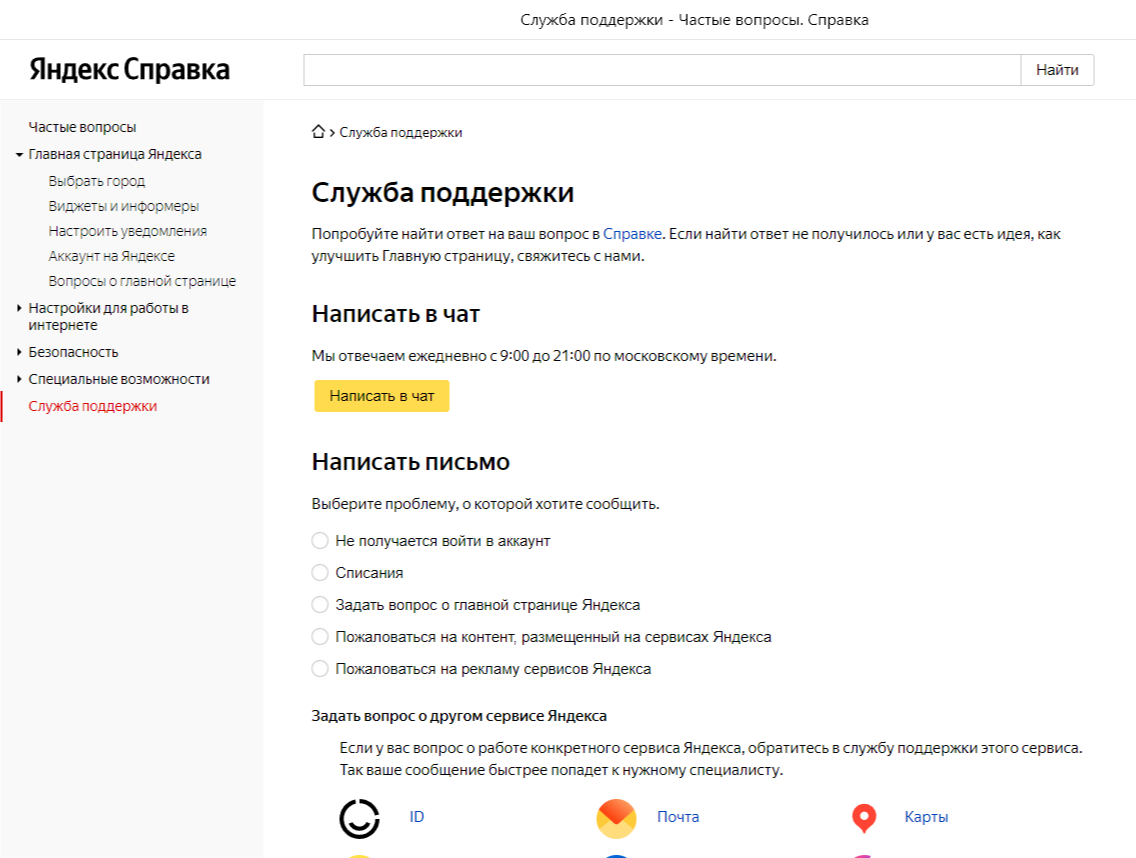Image resolution: width=1136 pixels, height=858 pixels.
Task: Open 'Частые вопросы' in sidebar
Action: click(82, 127)
